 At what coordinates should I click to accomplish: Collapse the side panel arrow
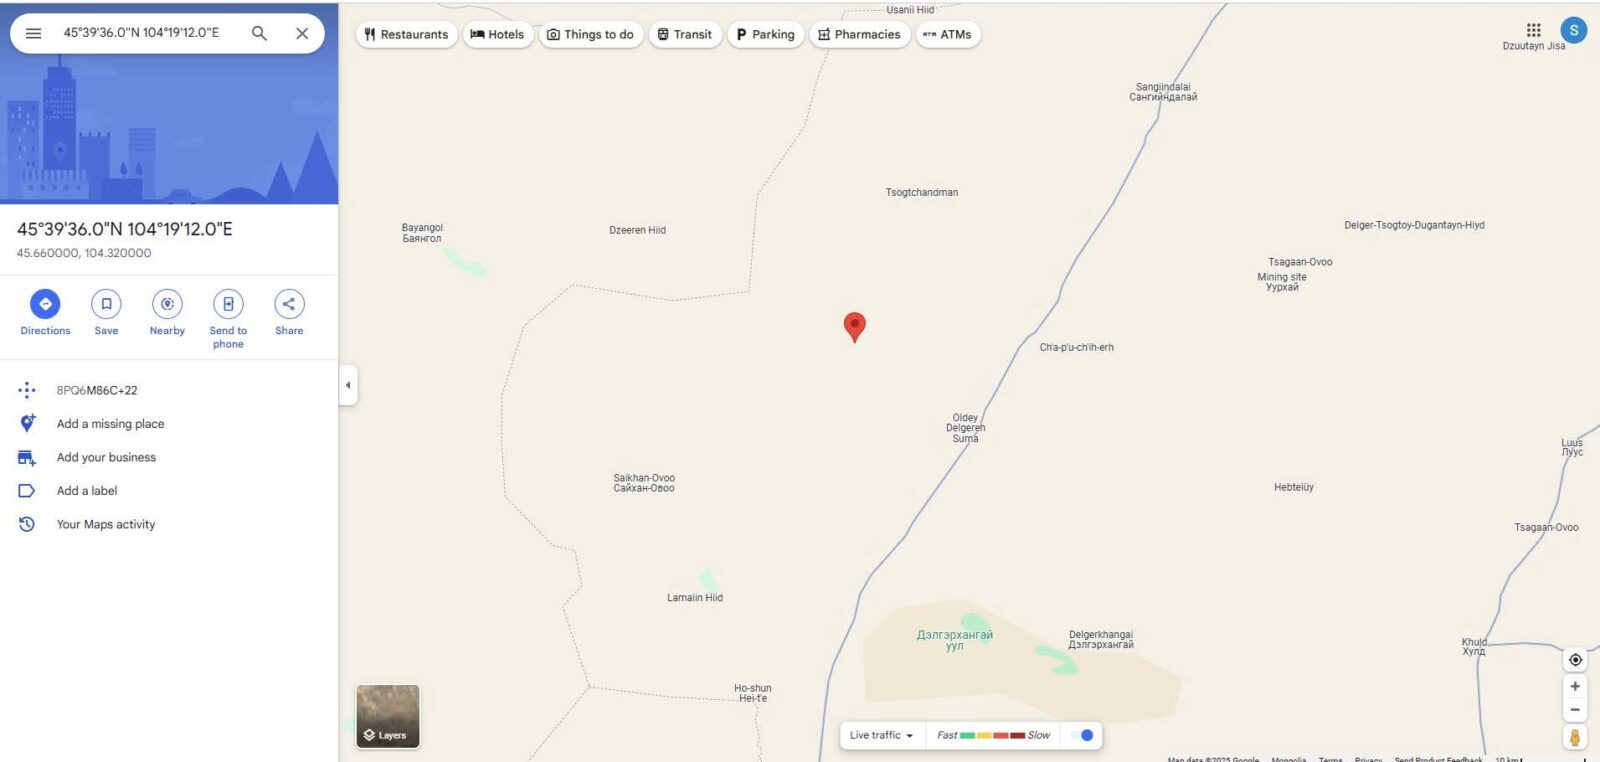point(348,385)
